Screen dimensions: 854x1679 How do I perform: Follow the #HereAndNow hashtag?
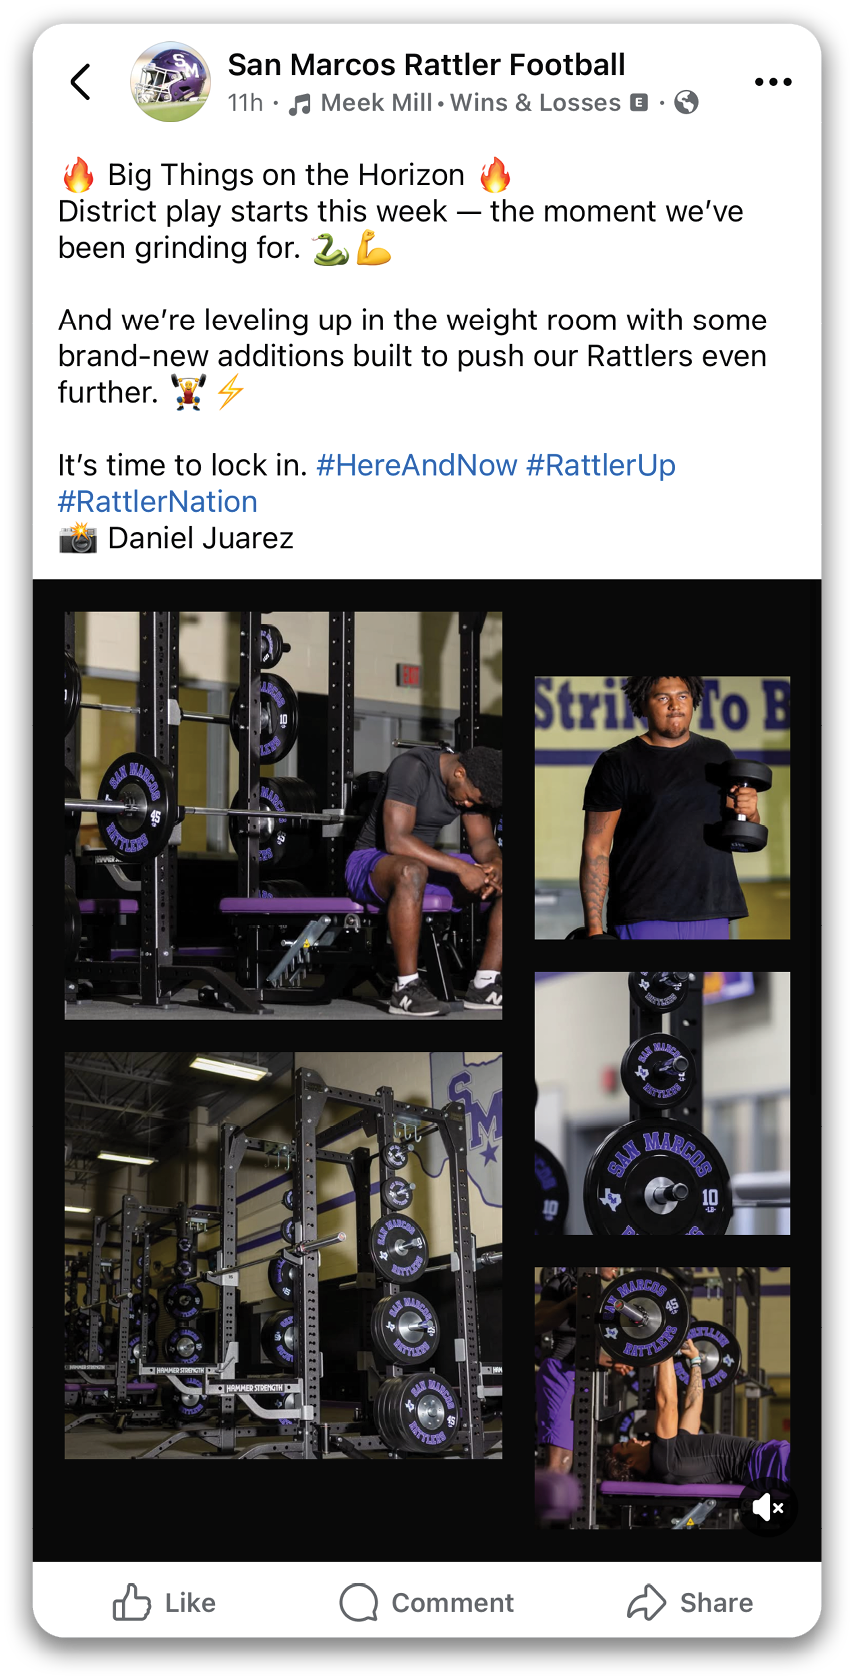click(x=417, y=465)
